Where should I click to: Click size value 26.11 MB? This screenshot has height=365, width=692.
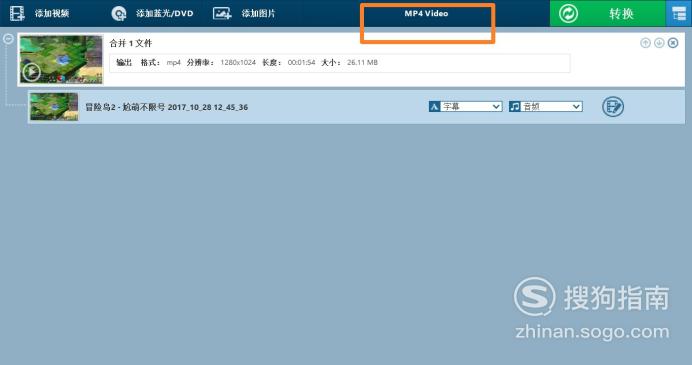pyautogui.click(x=362, y=63)
